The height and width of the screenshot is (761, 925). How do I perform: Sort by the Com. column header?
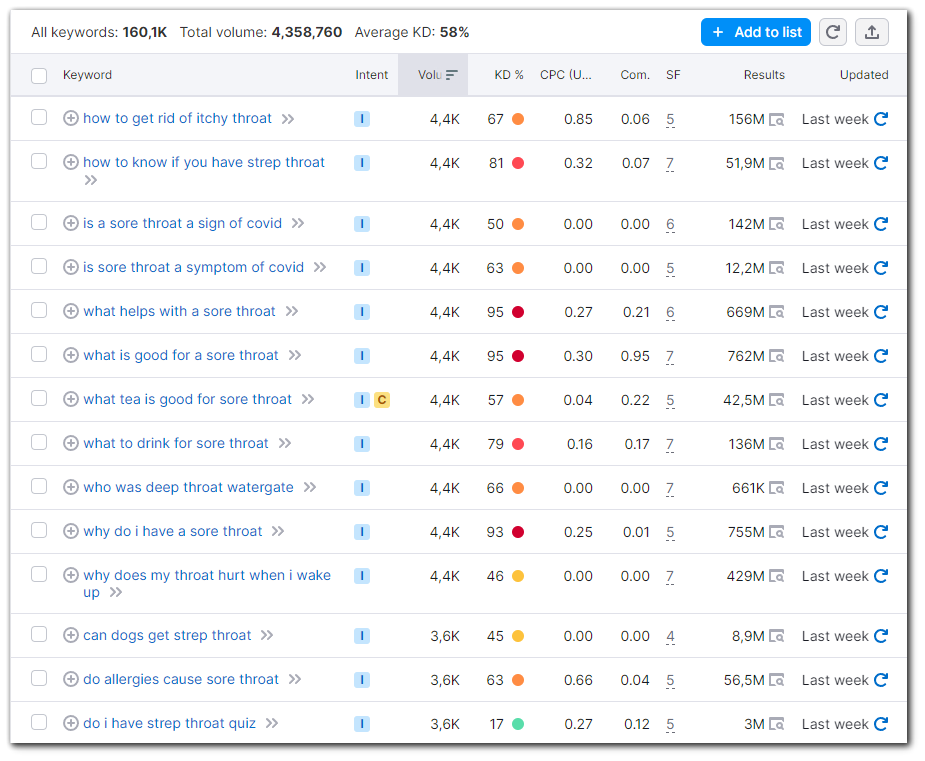point(635,75)
